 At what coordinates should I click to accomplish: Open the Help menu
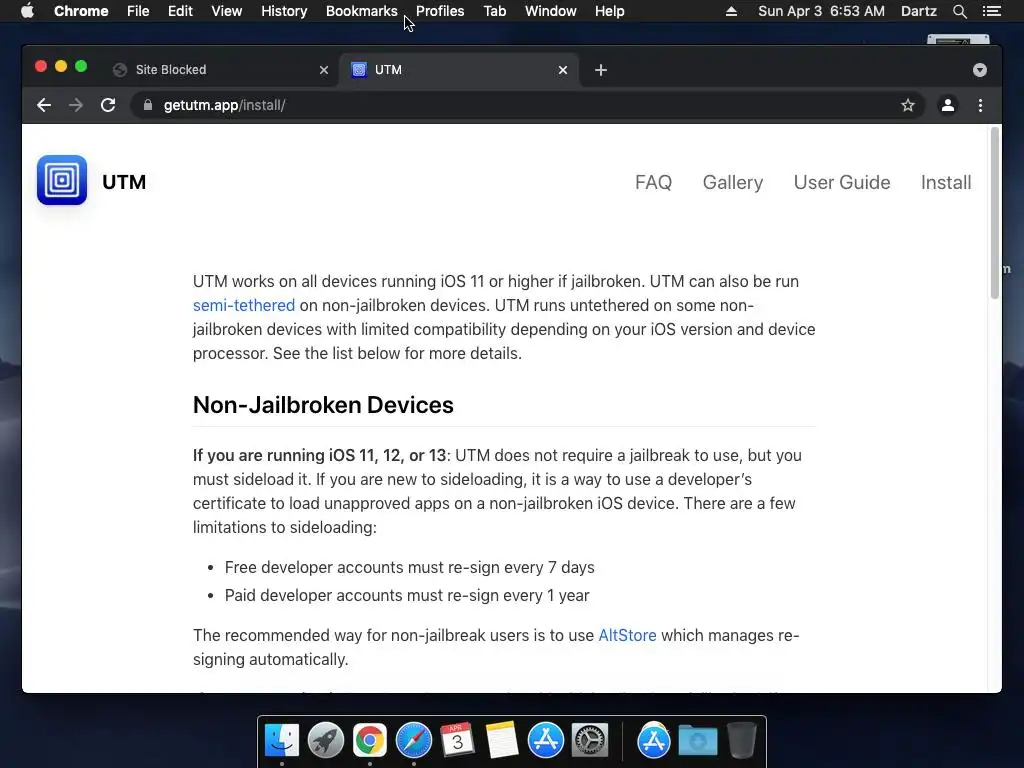(609, 11)
